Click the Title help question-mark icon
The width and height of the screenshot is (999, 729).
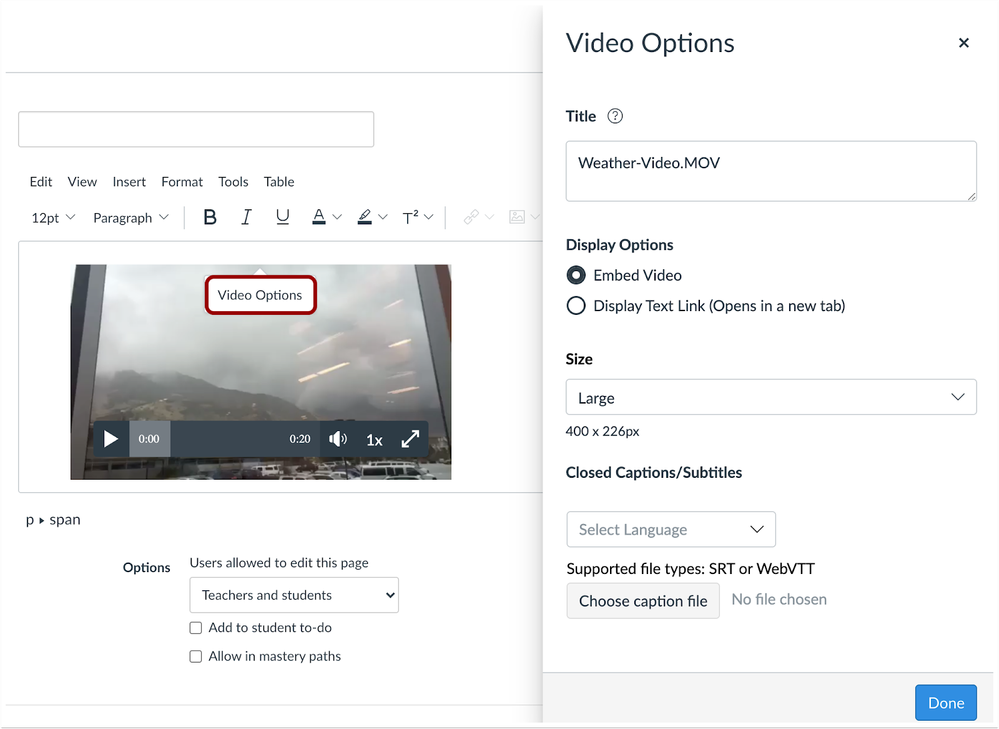click(x=615, y=116)
